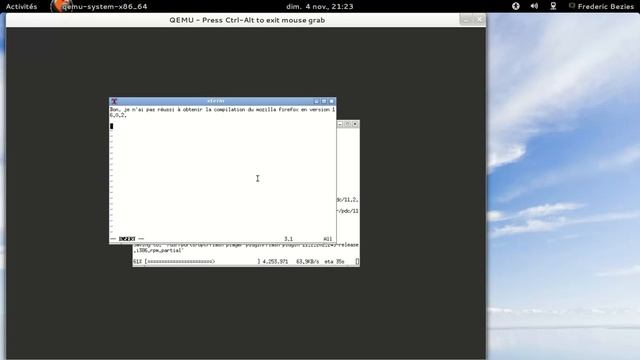Viewport: 640px width, 360px height.
Task: Minimize the rear terminal window
Action: [x=340, y=124]
